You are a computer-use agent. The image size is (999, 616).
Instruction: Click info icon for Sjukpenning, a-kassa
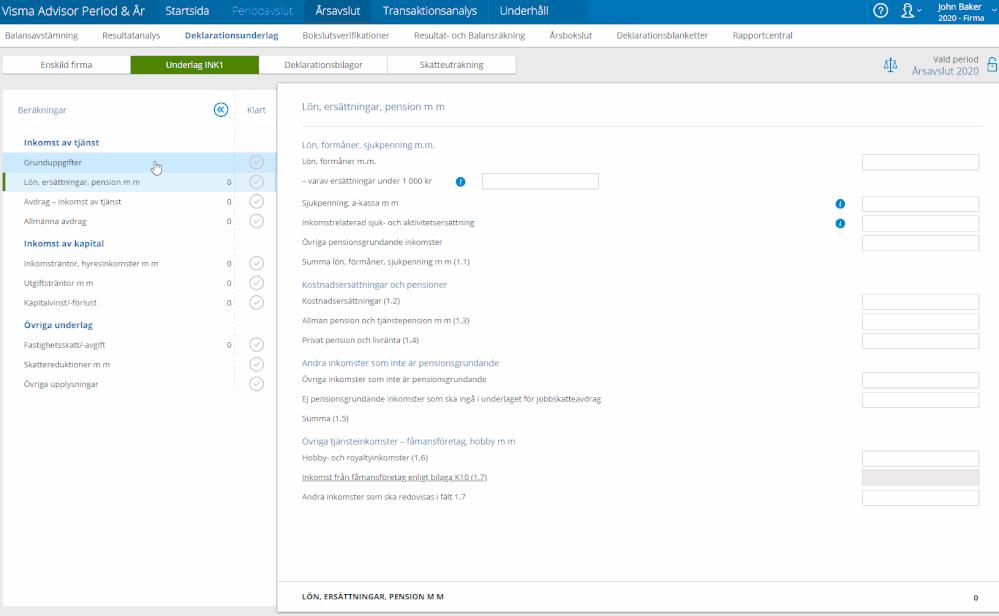point(840,203)
